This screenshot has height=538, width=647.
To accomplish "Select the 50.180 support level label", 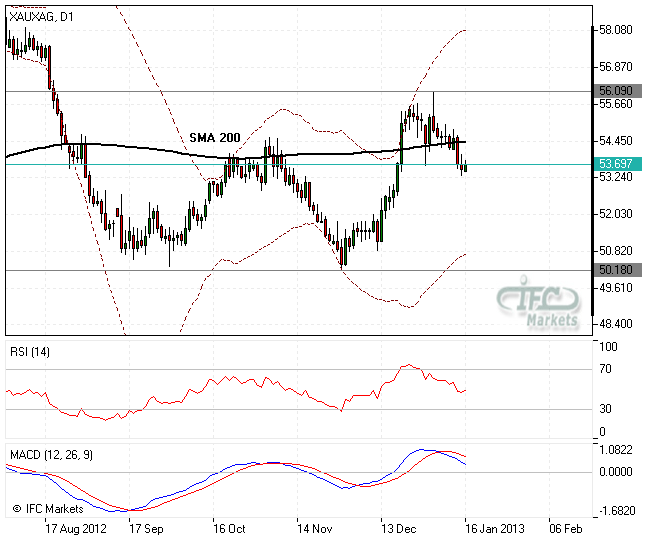I will click(612, 270).
